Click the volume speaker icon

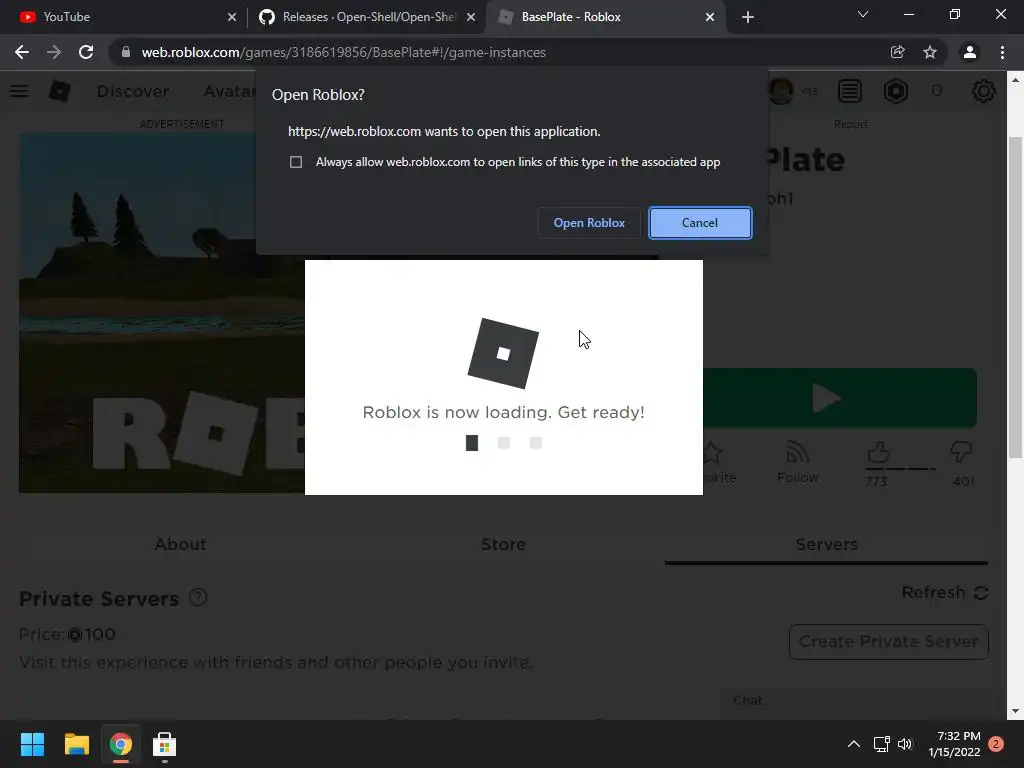click(x=904, y=744)
